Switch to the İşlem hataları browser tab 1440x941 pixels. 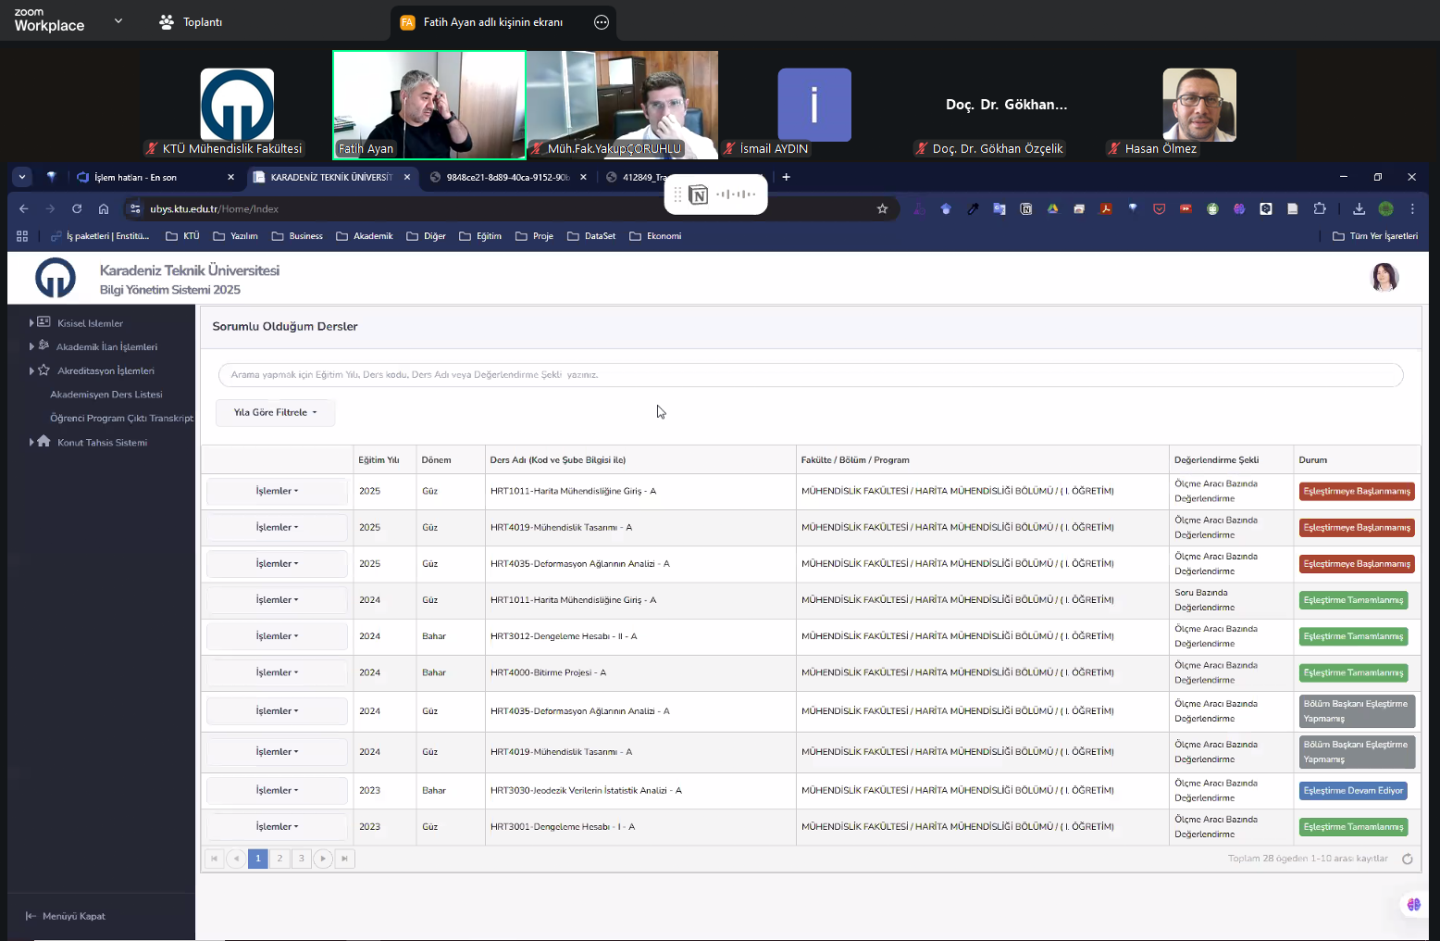pyautogui.click(x=135, y=178)
